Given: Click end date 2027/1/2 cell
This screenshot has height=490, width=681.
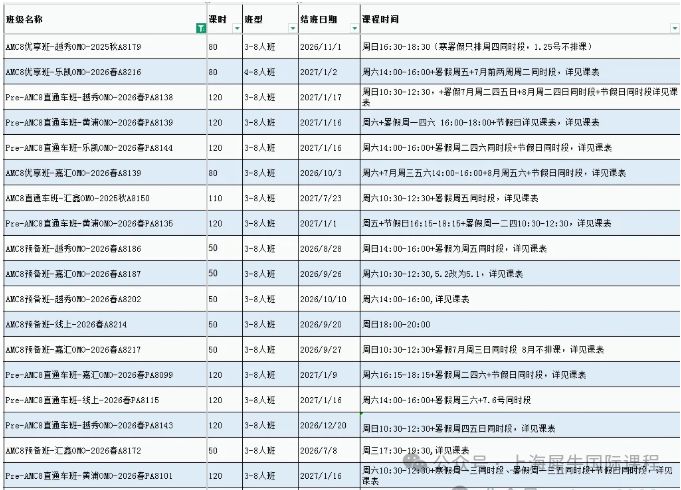Looking at the screenshot, I should 329,72.
